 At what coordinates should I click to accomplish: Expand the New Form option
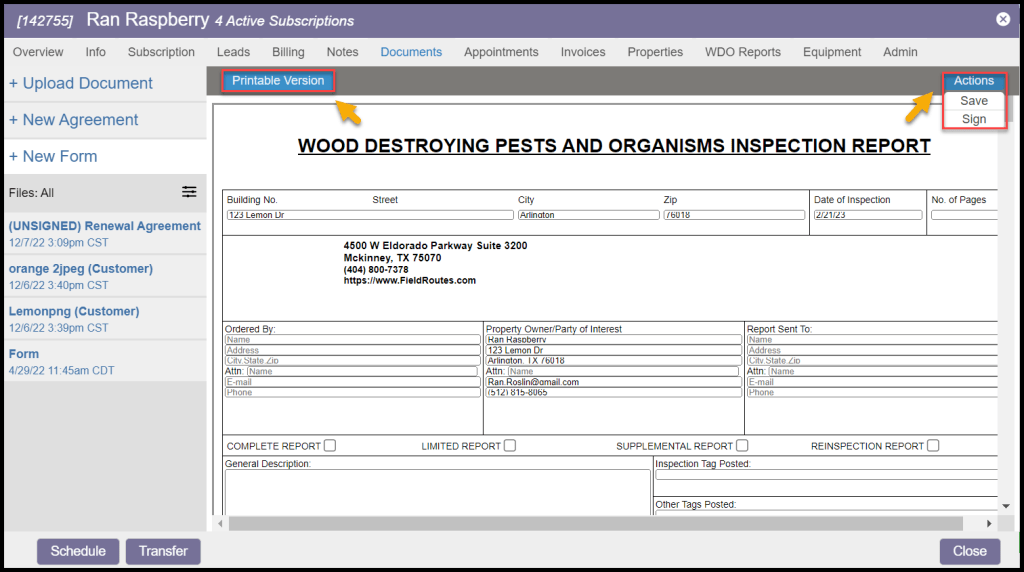(x=53, y=156)
